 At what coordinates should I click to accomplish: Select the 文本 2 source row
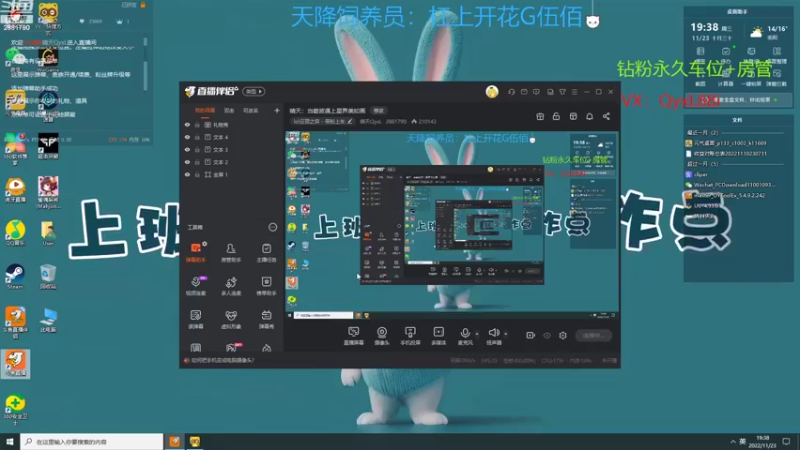(x=232, y=162)
